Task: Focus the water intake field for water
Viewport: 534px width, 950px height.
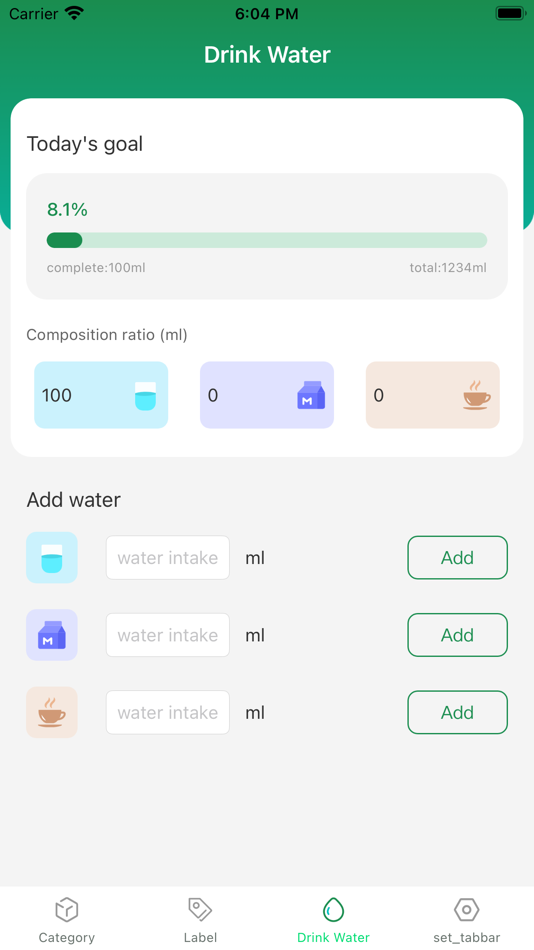Action: coord(168,557)
